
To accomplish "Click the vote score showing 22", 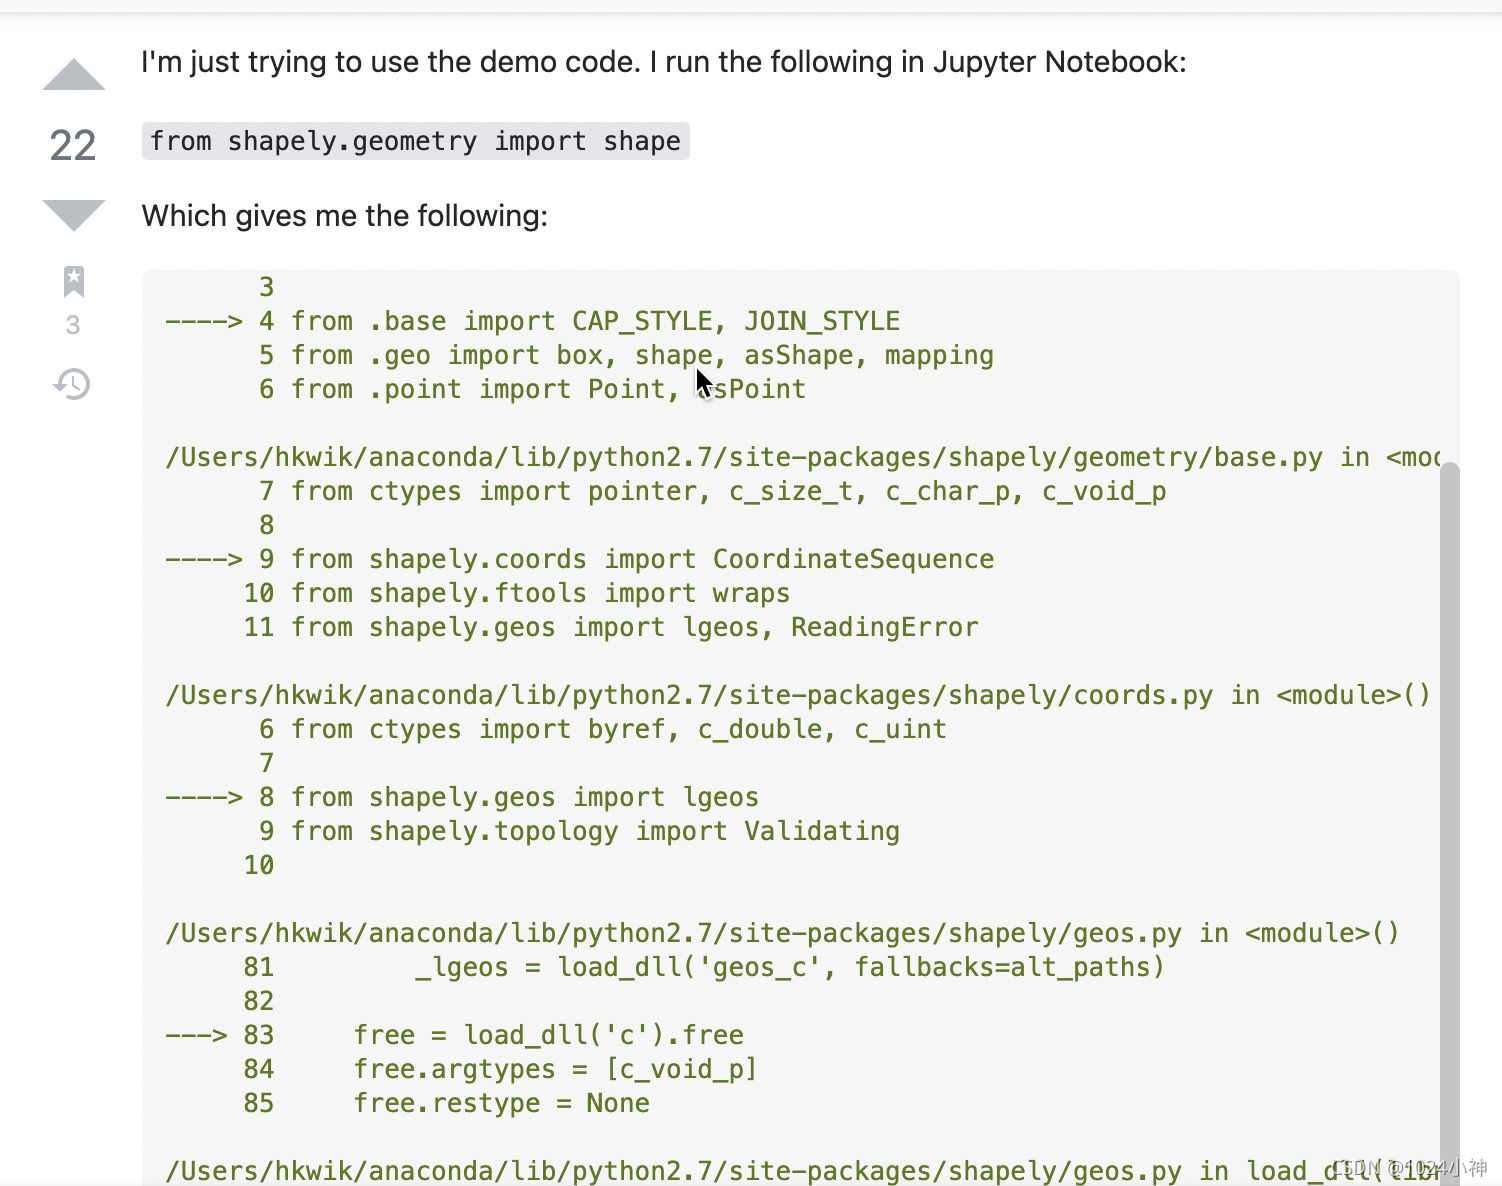I will [71, 146].
